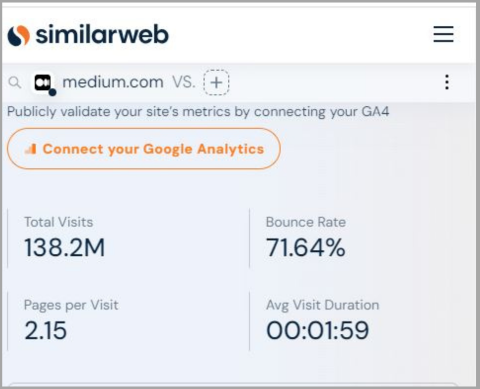Viewport: 480px width, 389px height.
Task: Click the GA4 validation message text
Action: [198, 112]
